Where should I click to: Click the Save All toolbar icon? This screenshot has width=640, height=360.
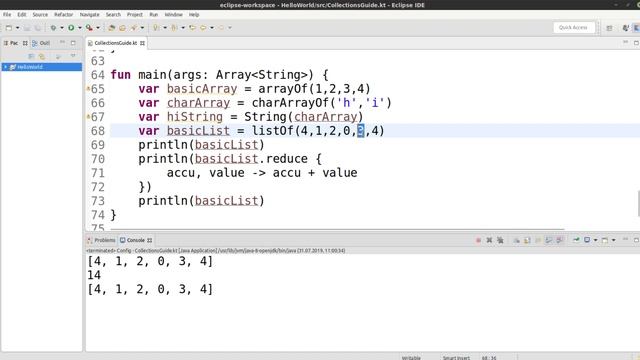click(38, 28)
